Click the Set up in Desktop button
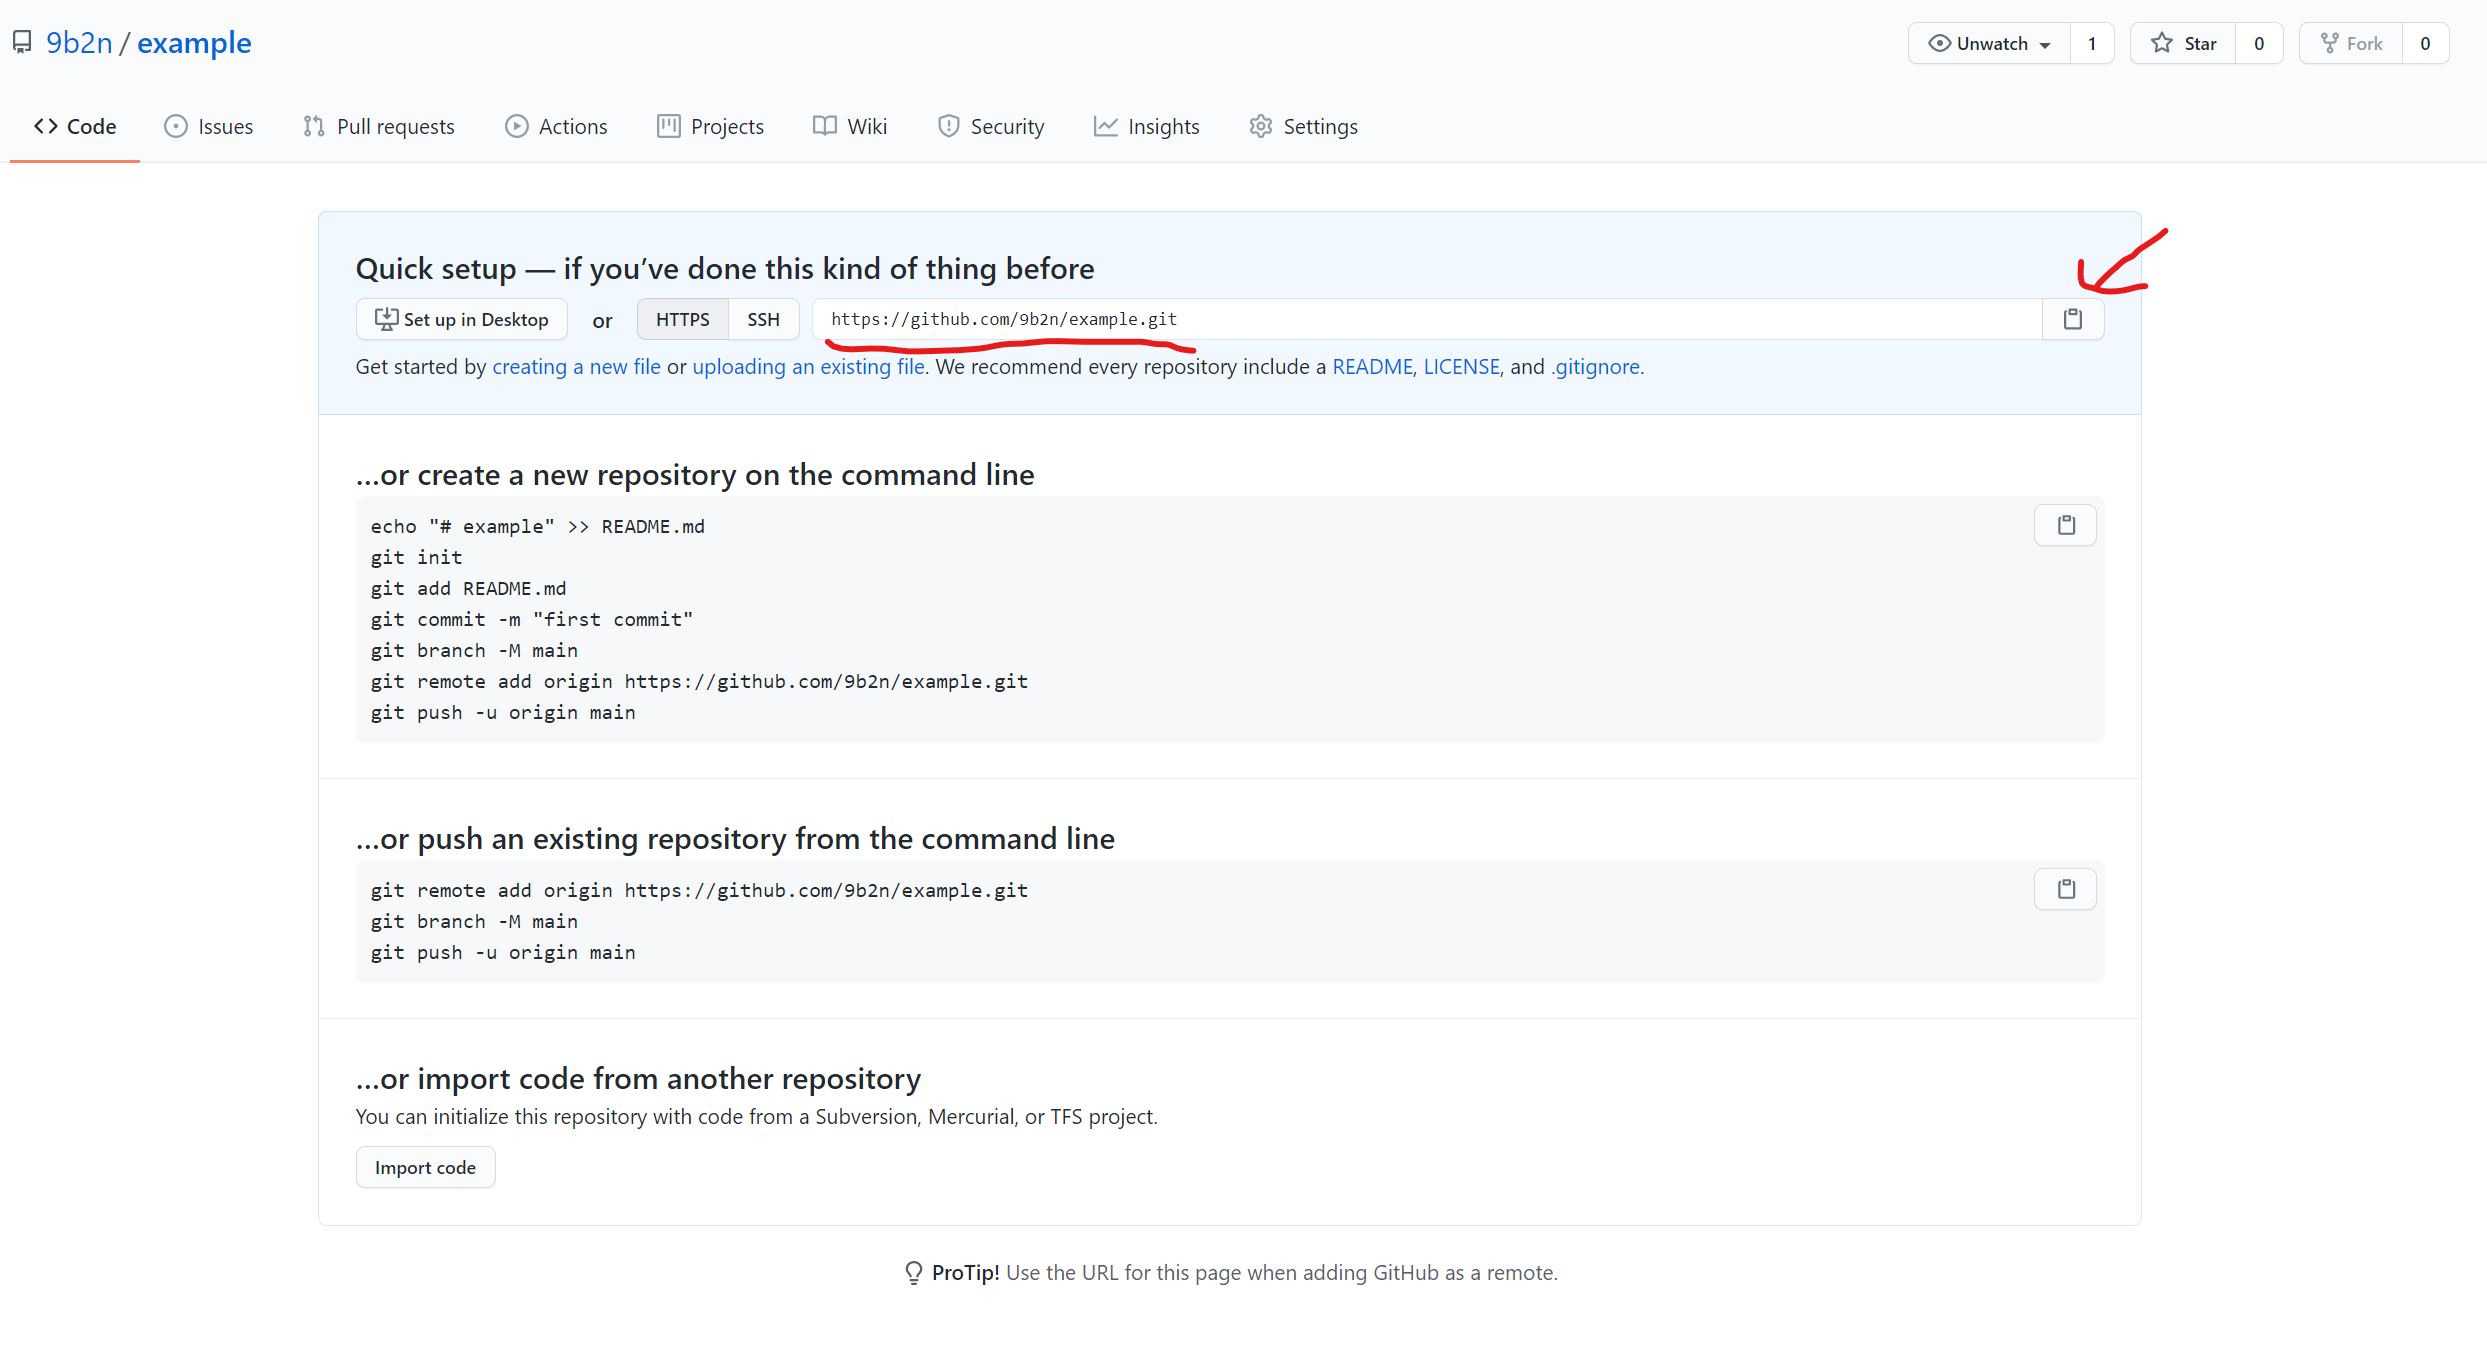The image size is (2487, 1345). tap(462, 319)
